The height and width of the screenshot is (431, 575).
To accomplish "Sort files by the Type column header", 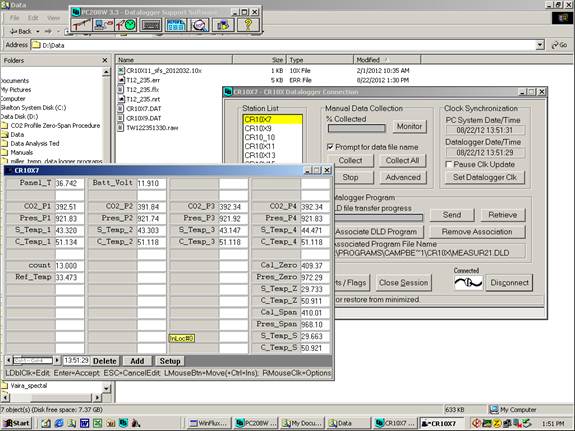I will [x=320, y=59].
